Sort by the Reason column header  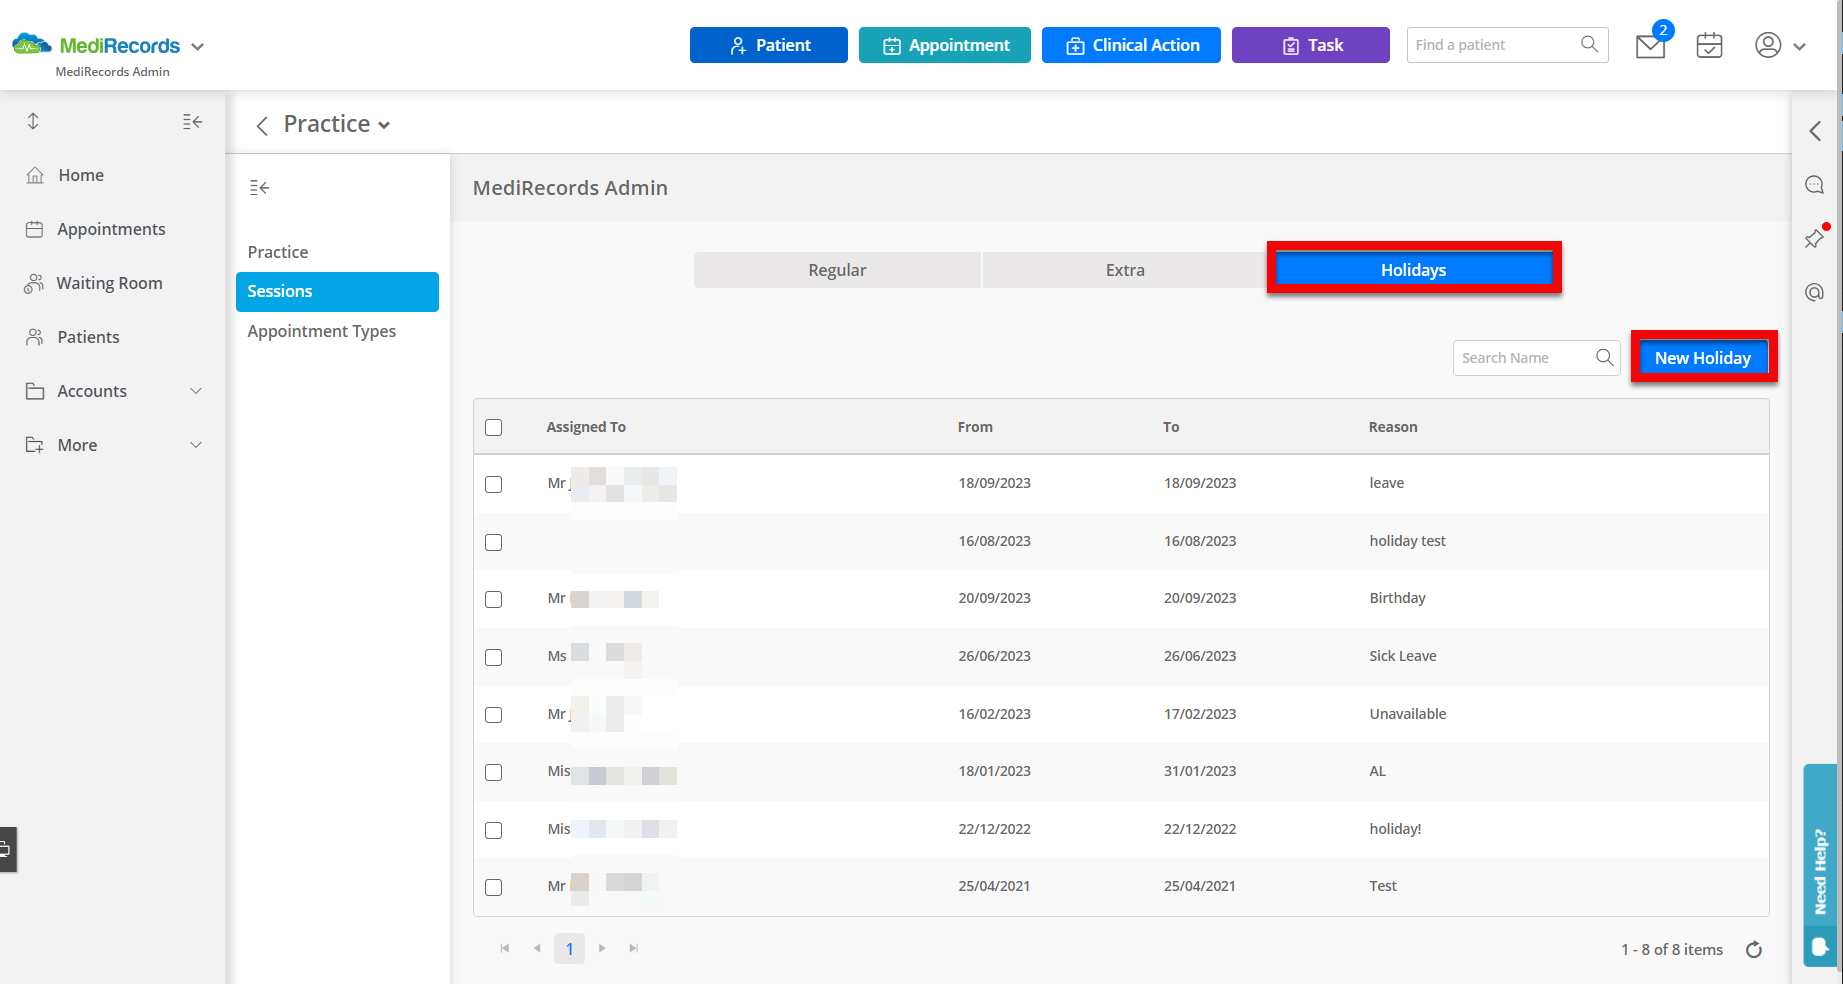point(1393,427)
